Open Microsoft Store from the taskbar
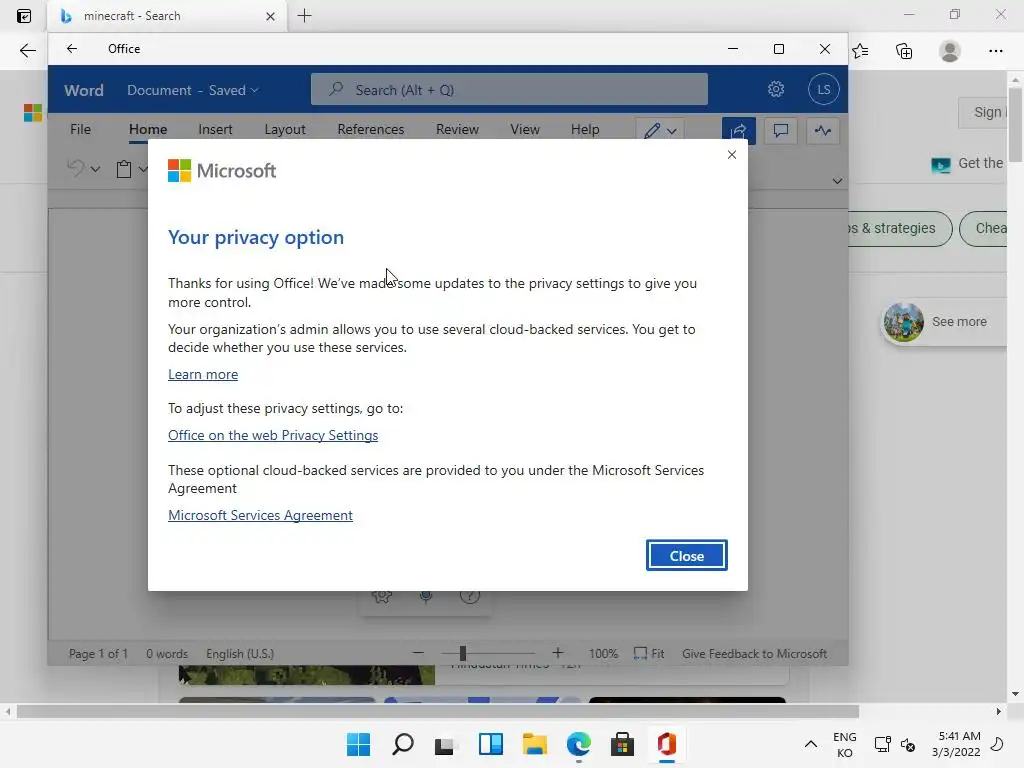Screen dimensions: 1024x768 622,744
